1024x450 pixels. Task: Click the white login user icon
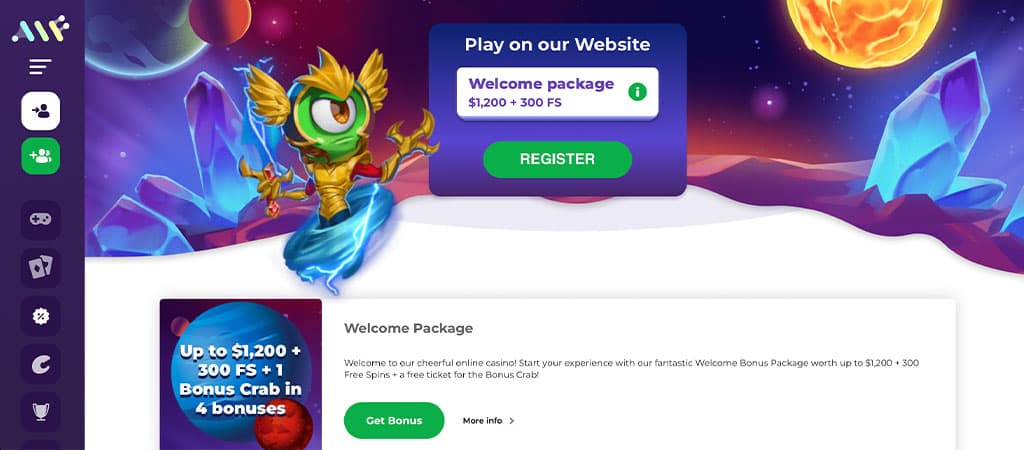pyautogui.click(x=40, y=111)
